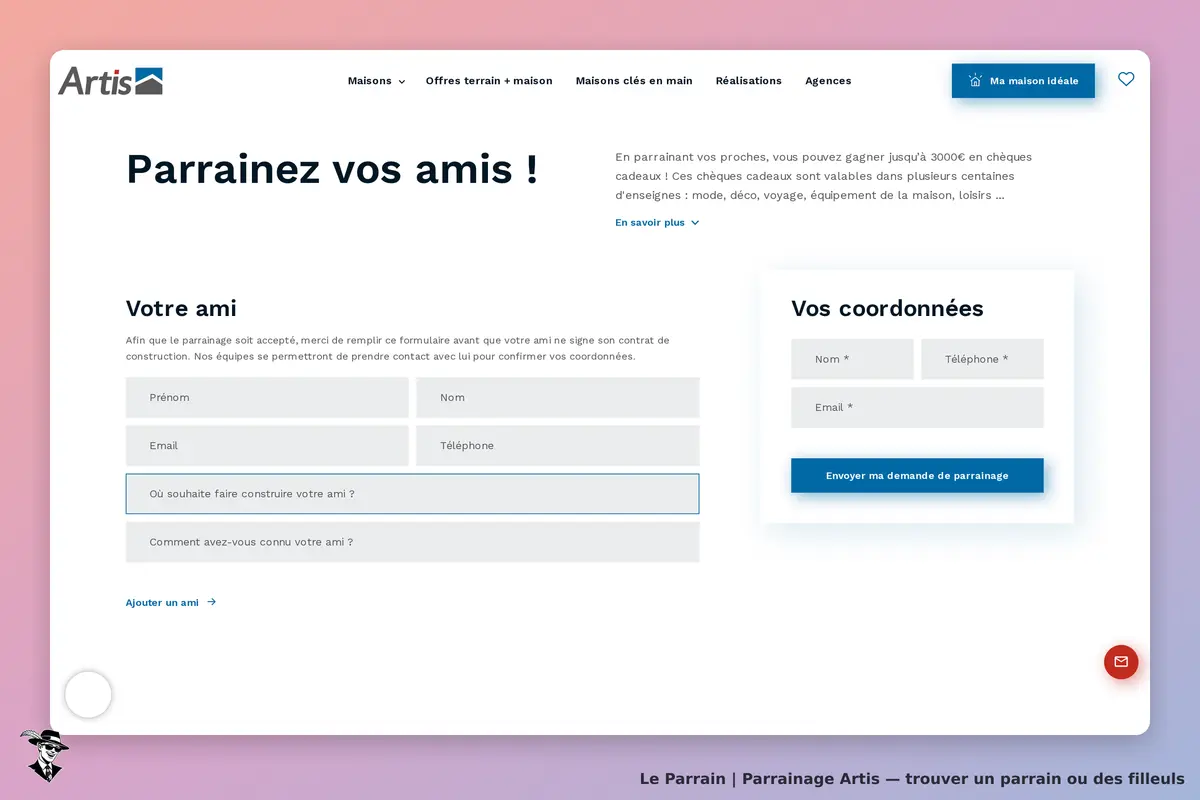
Task: Focus the friend's Email field
Action: coord(267,445)
